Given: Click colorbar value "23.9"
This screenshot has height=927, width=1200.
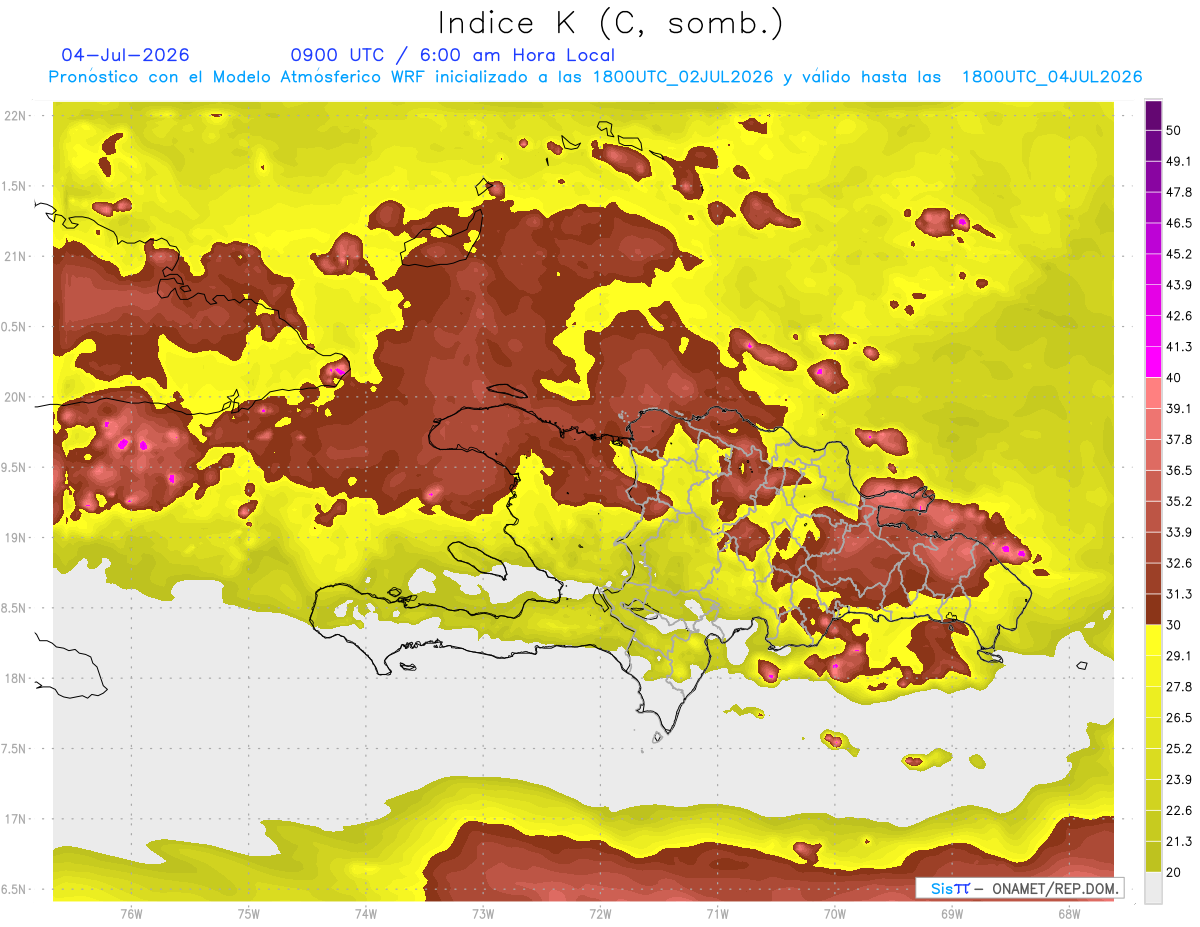Looking at the screenshot, I should pos(1178,779).
